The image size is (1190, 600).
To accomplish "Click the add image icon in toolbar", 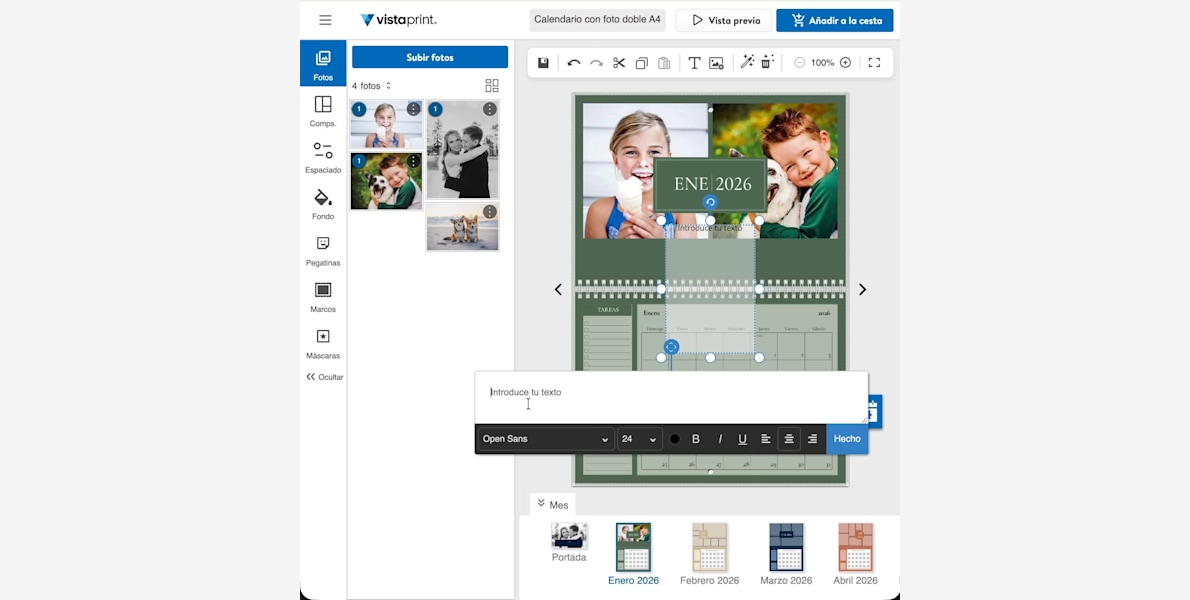I will coord(716,63).
